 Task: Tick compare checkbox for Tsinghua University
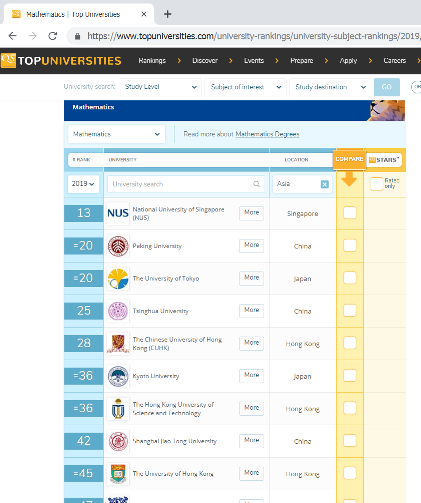(x=350, y=310)
